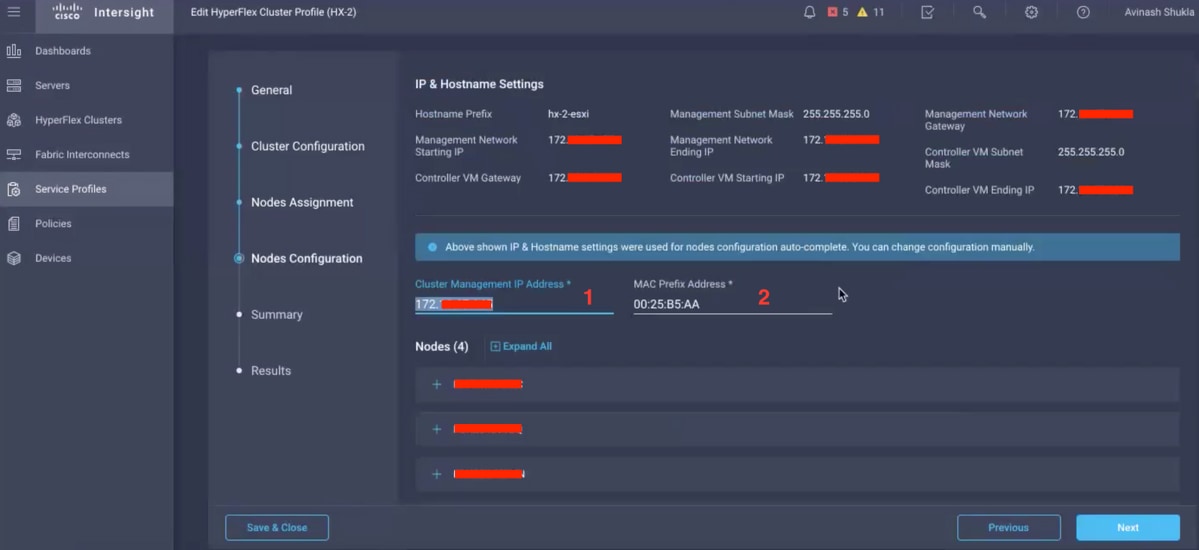Select the Nodes Configuration step
Screen dimensions: 1199x550
307,259
